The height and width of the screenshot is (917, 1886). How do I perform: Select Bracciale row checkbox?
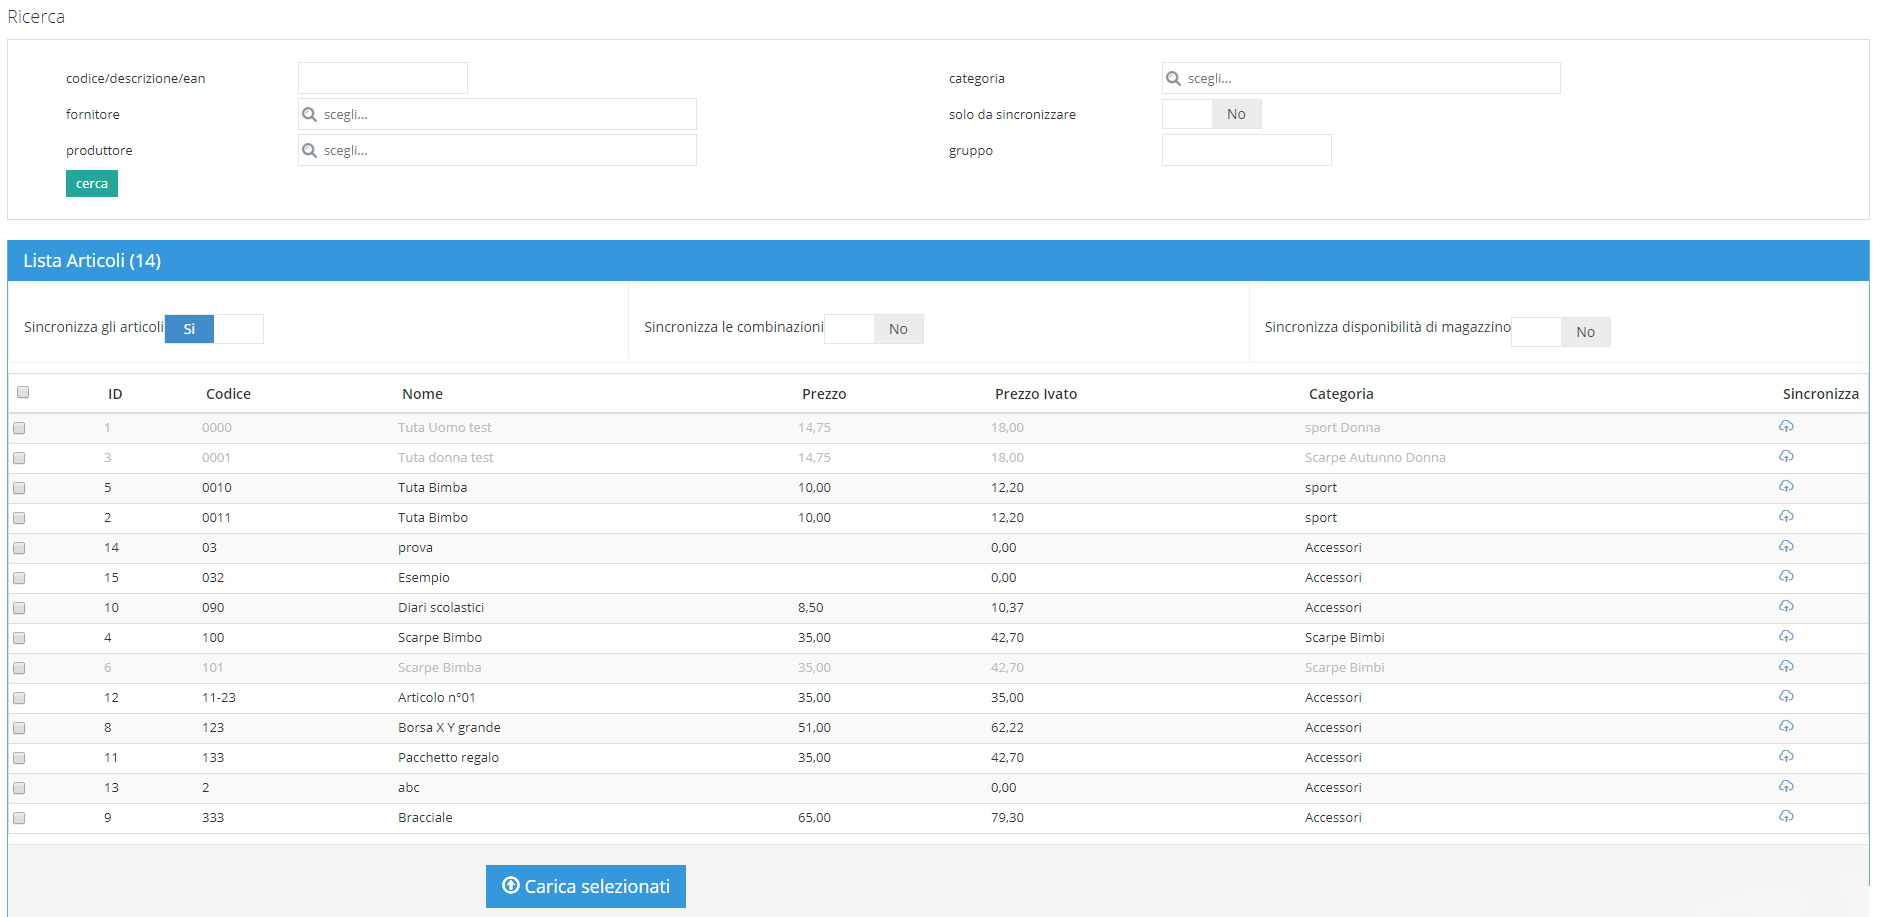[x=19, y=818]
